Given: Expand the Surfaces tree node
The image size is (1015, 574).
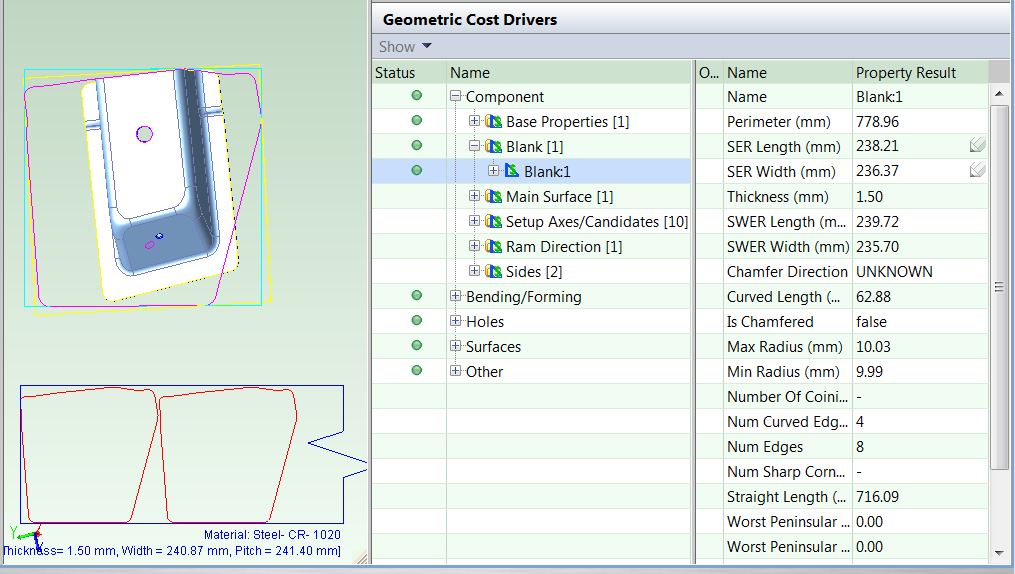Looking at the screenshot, I should (456, 347).
